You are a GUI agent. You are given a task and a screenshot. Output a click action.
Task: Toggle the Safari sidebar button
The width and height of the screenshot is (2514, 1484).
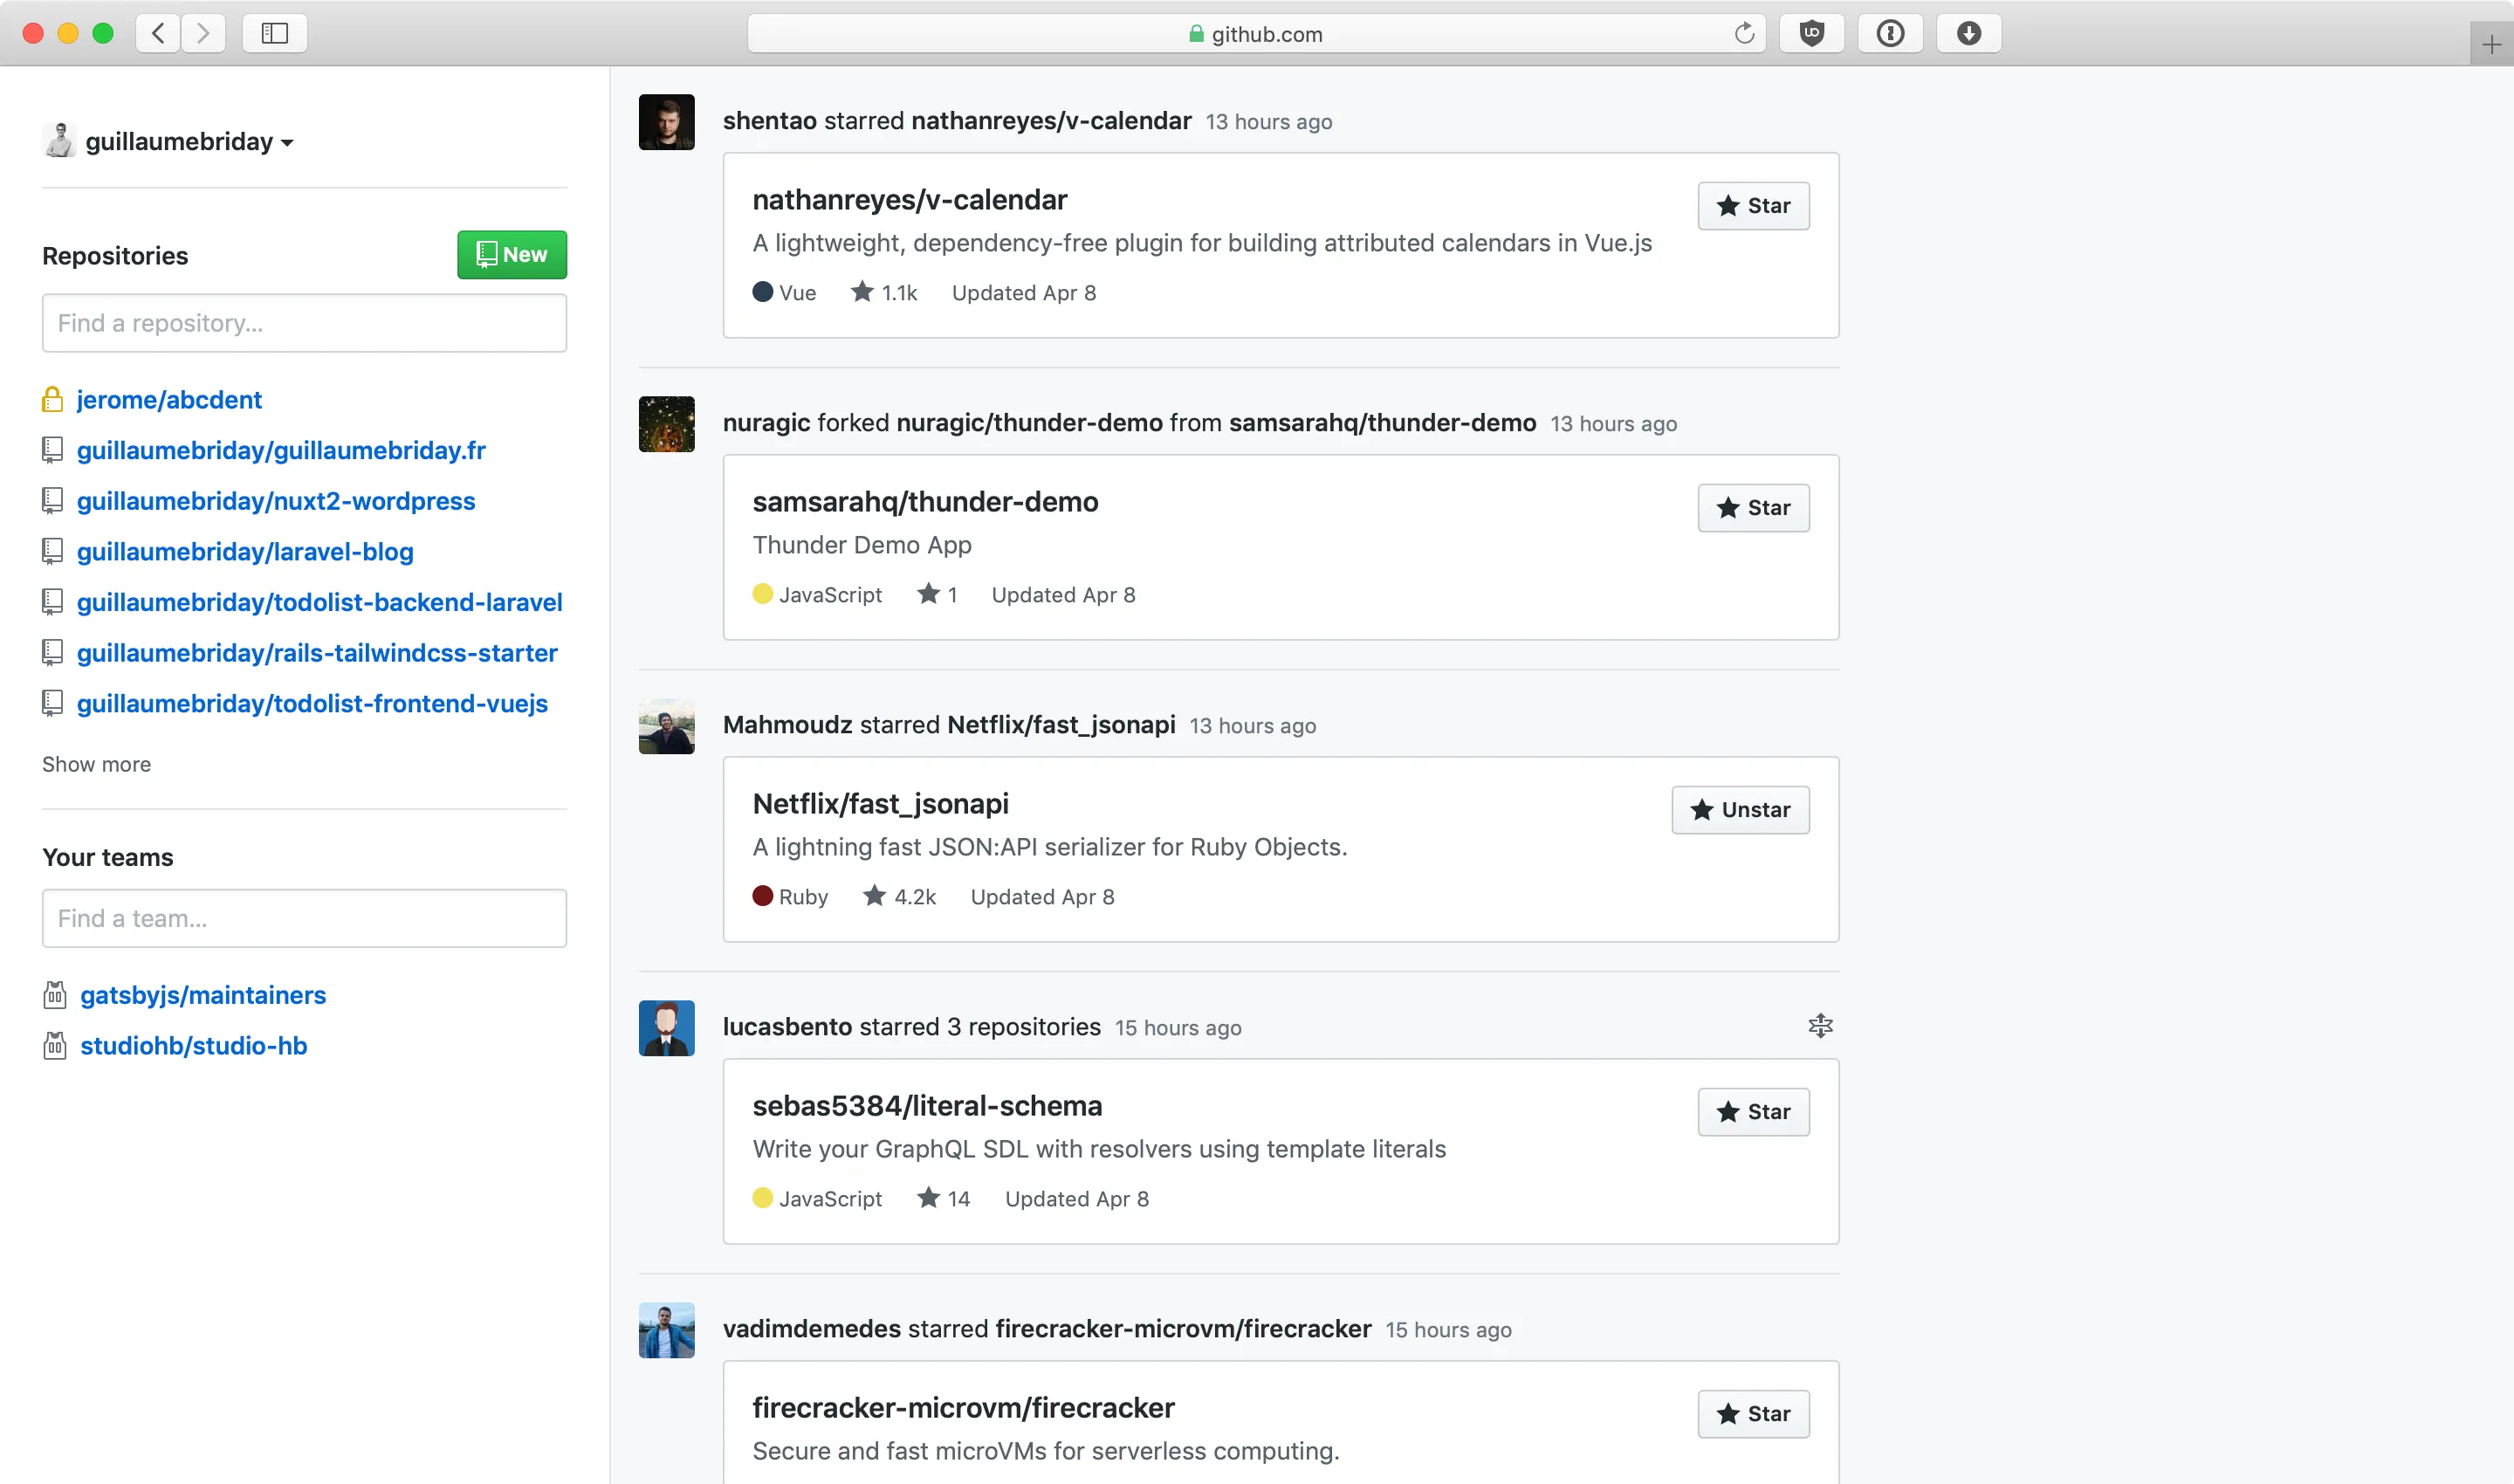coord(274,33)
